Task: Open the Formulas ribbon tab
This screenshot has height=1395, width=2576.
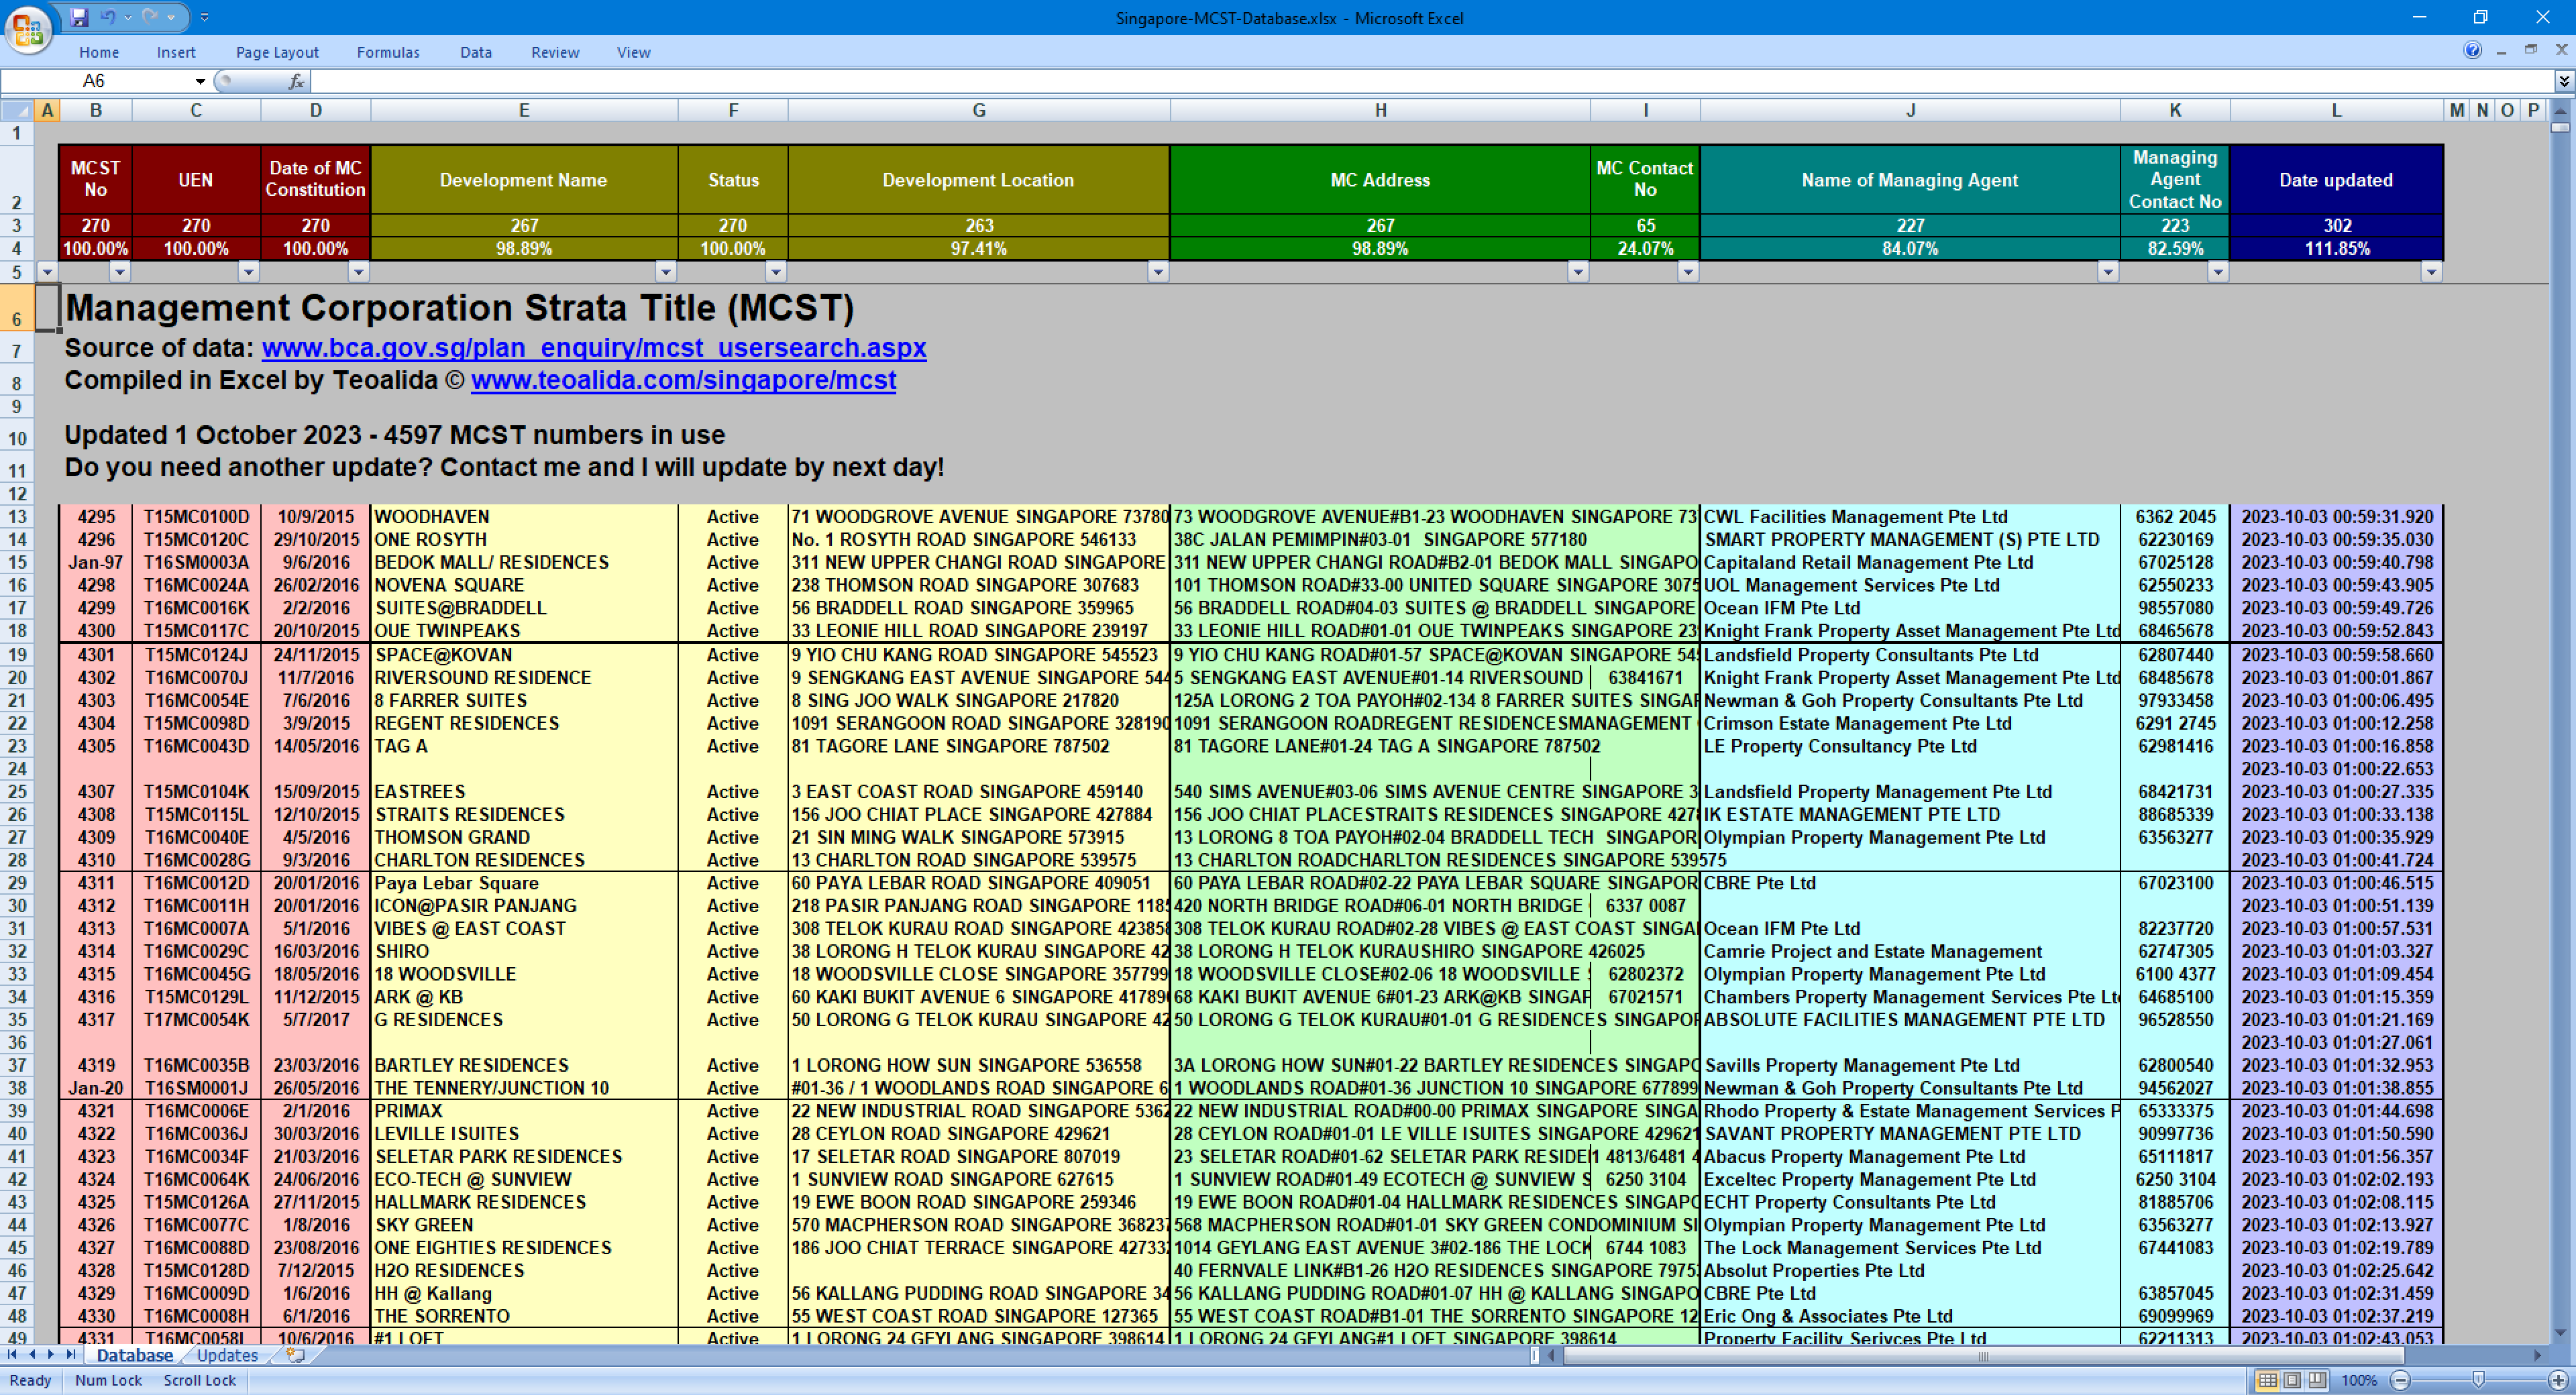Action: pyautogui.click(x=388, y=52)
